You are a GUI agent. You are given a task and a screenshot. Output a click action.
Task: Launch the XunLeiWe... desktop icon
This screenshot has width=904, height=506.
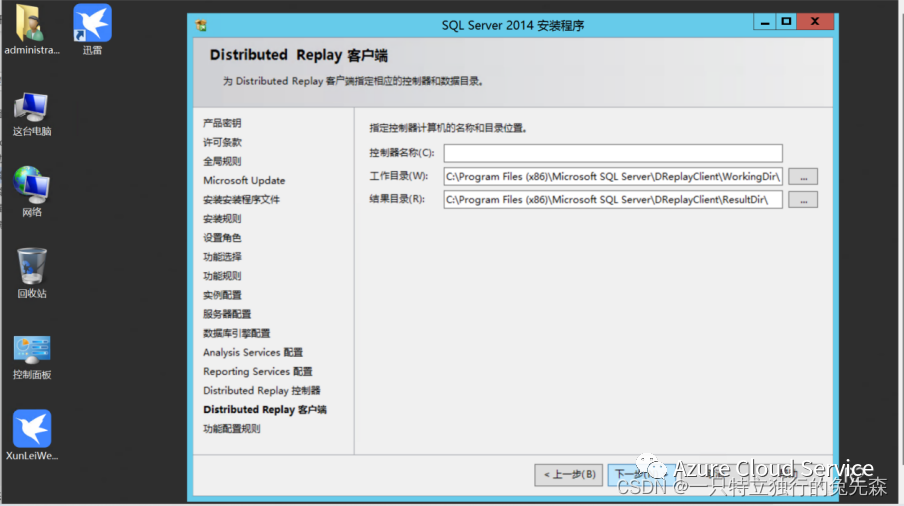point(32,435)
